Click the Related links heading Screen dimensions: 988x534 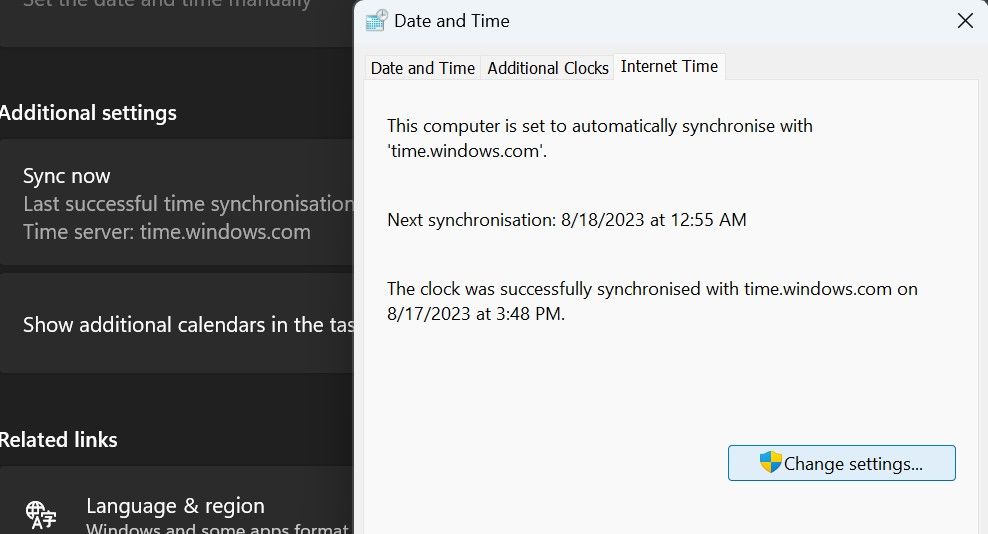pos(59,440)
